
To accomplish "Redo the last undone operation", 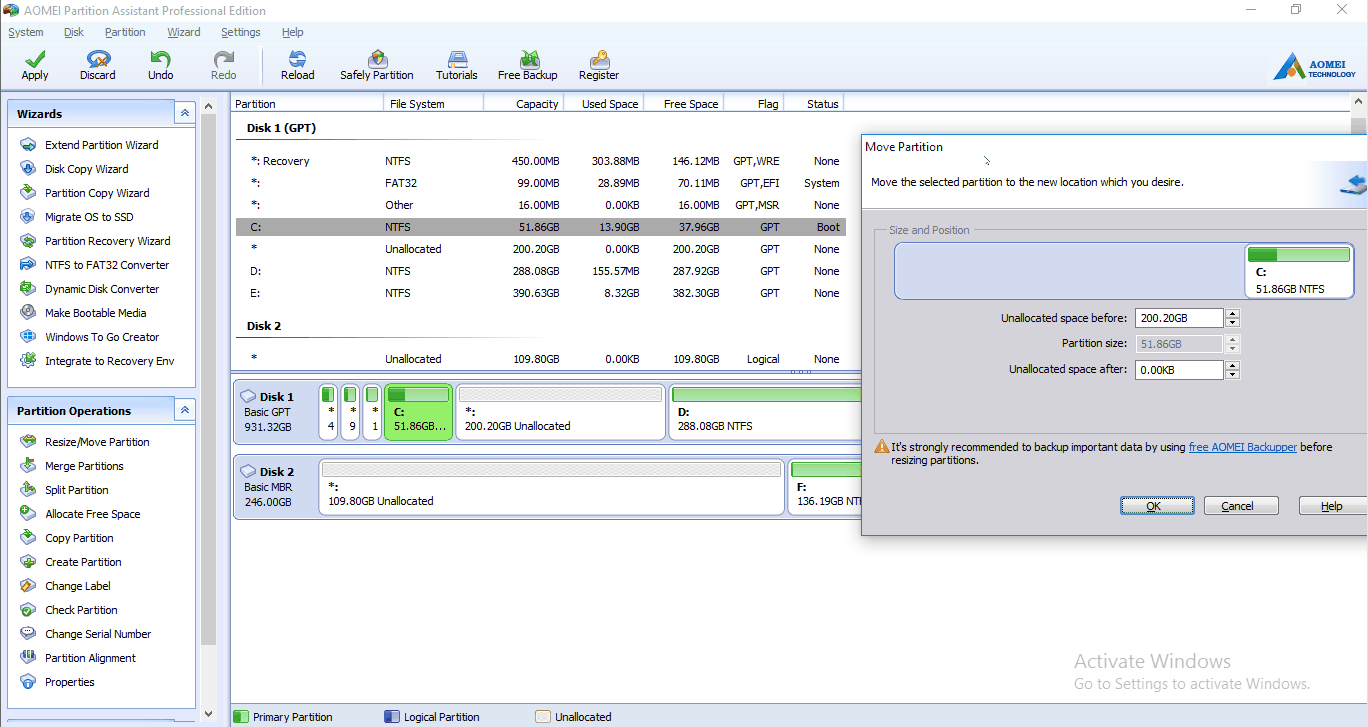I will pos(222,65).
